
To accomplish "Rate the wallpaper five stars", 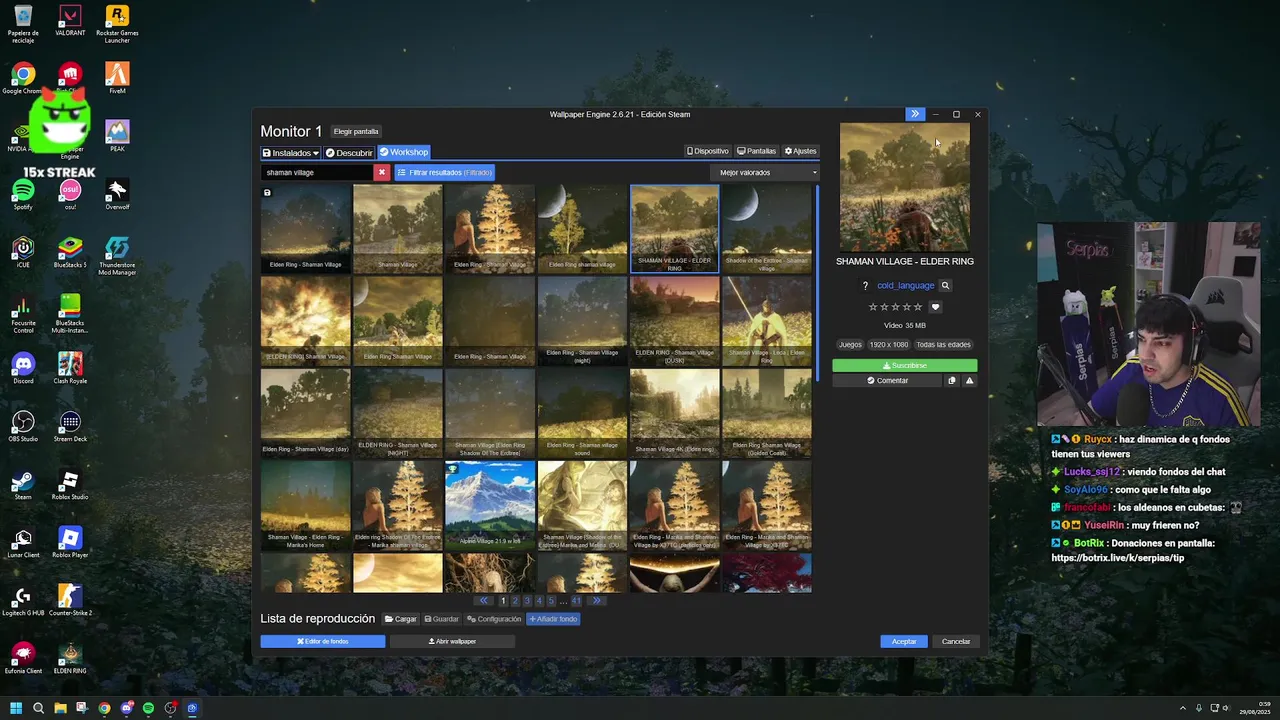I will 919,307.
